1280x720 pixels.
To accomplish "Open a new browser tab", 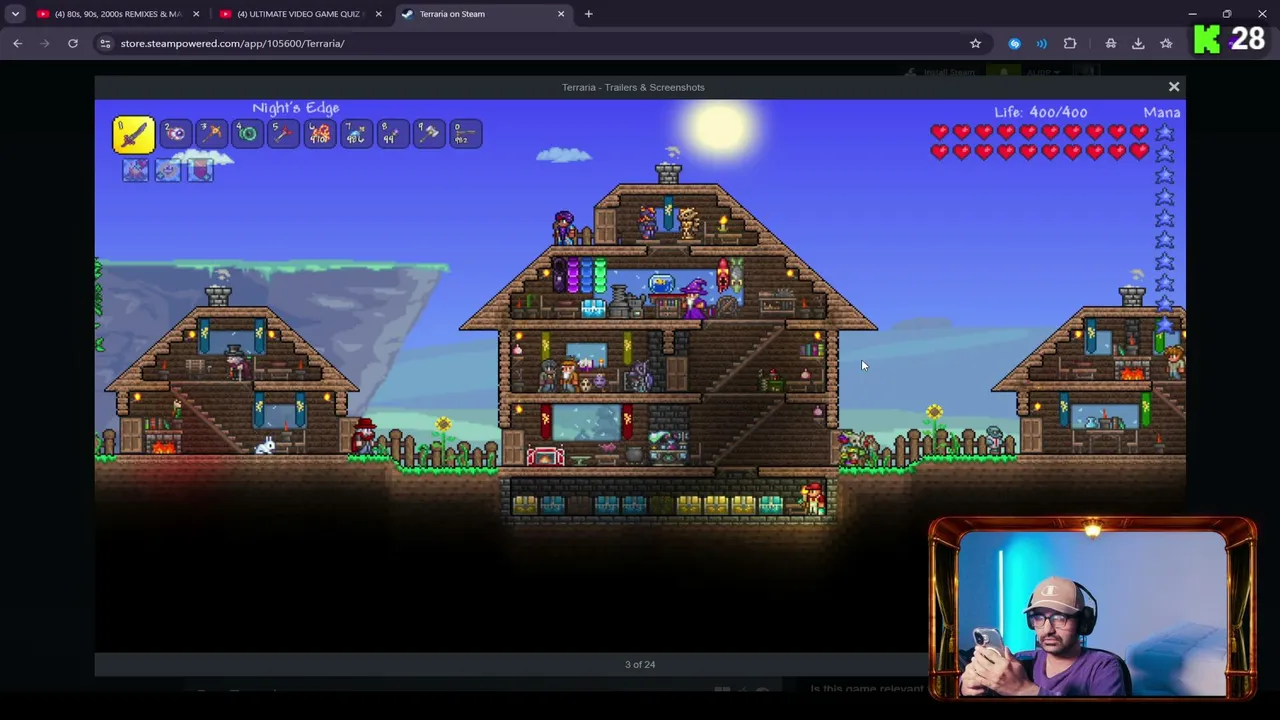I will [x=588, y=14].
